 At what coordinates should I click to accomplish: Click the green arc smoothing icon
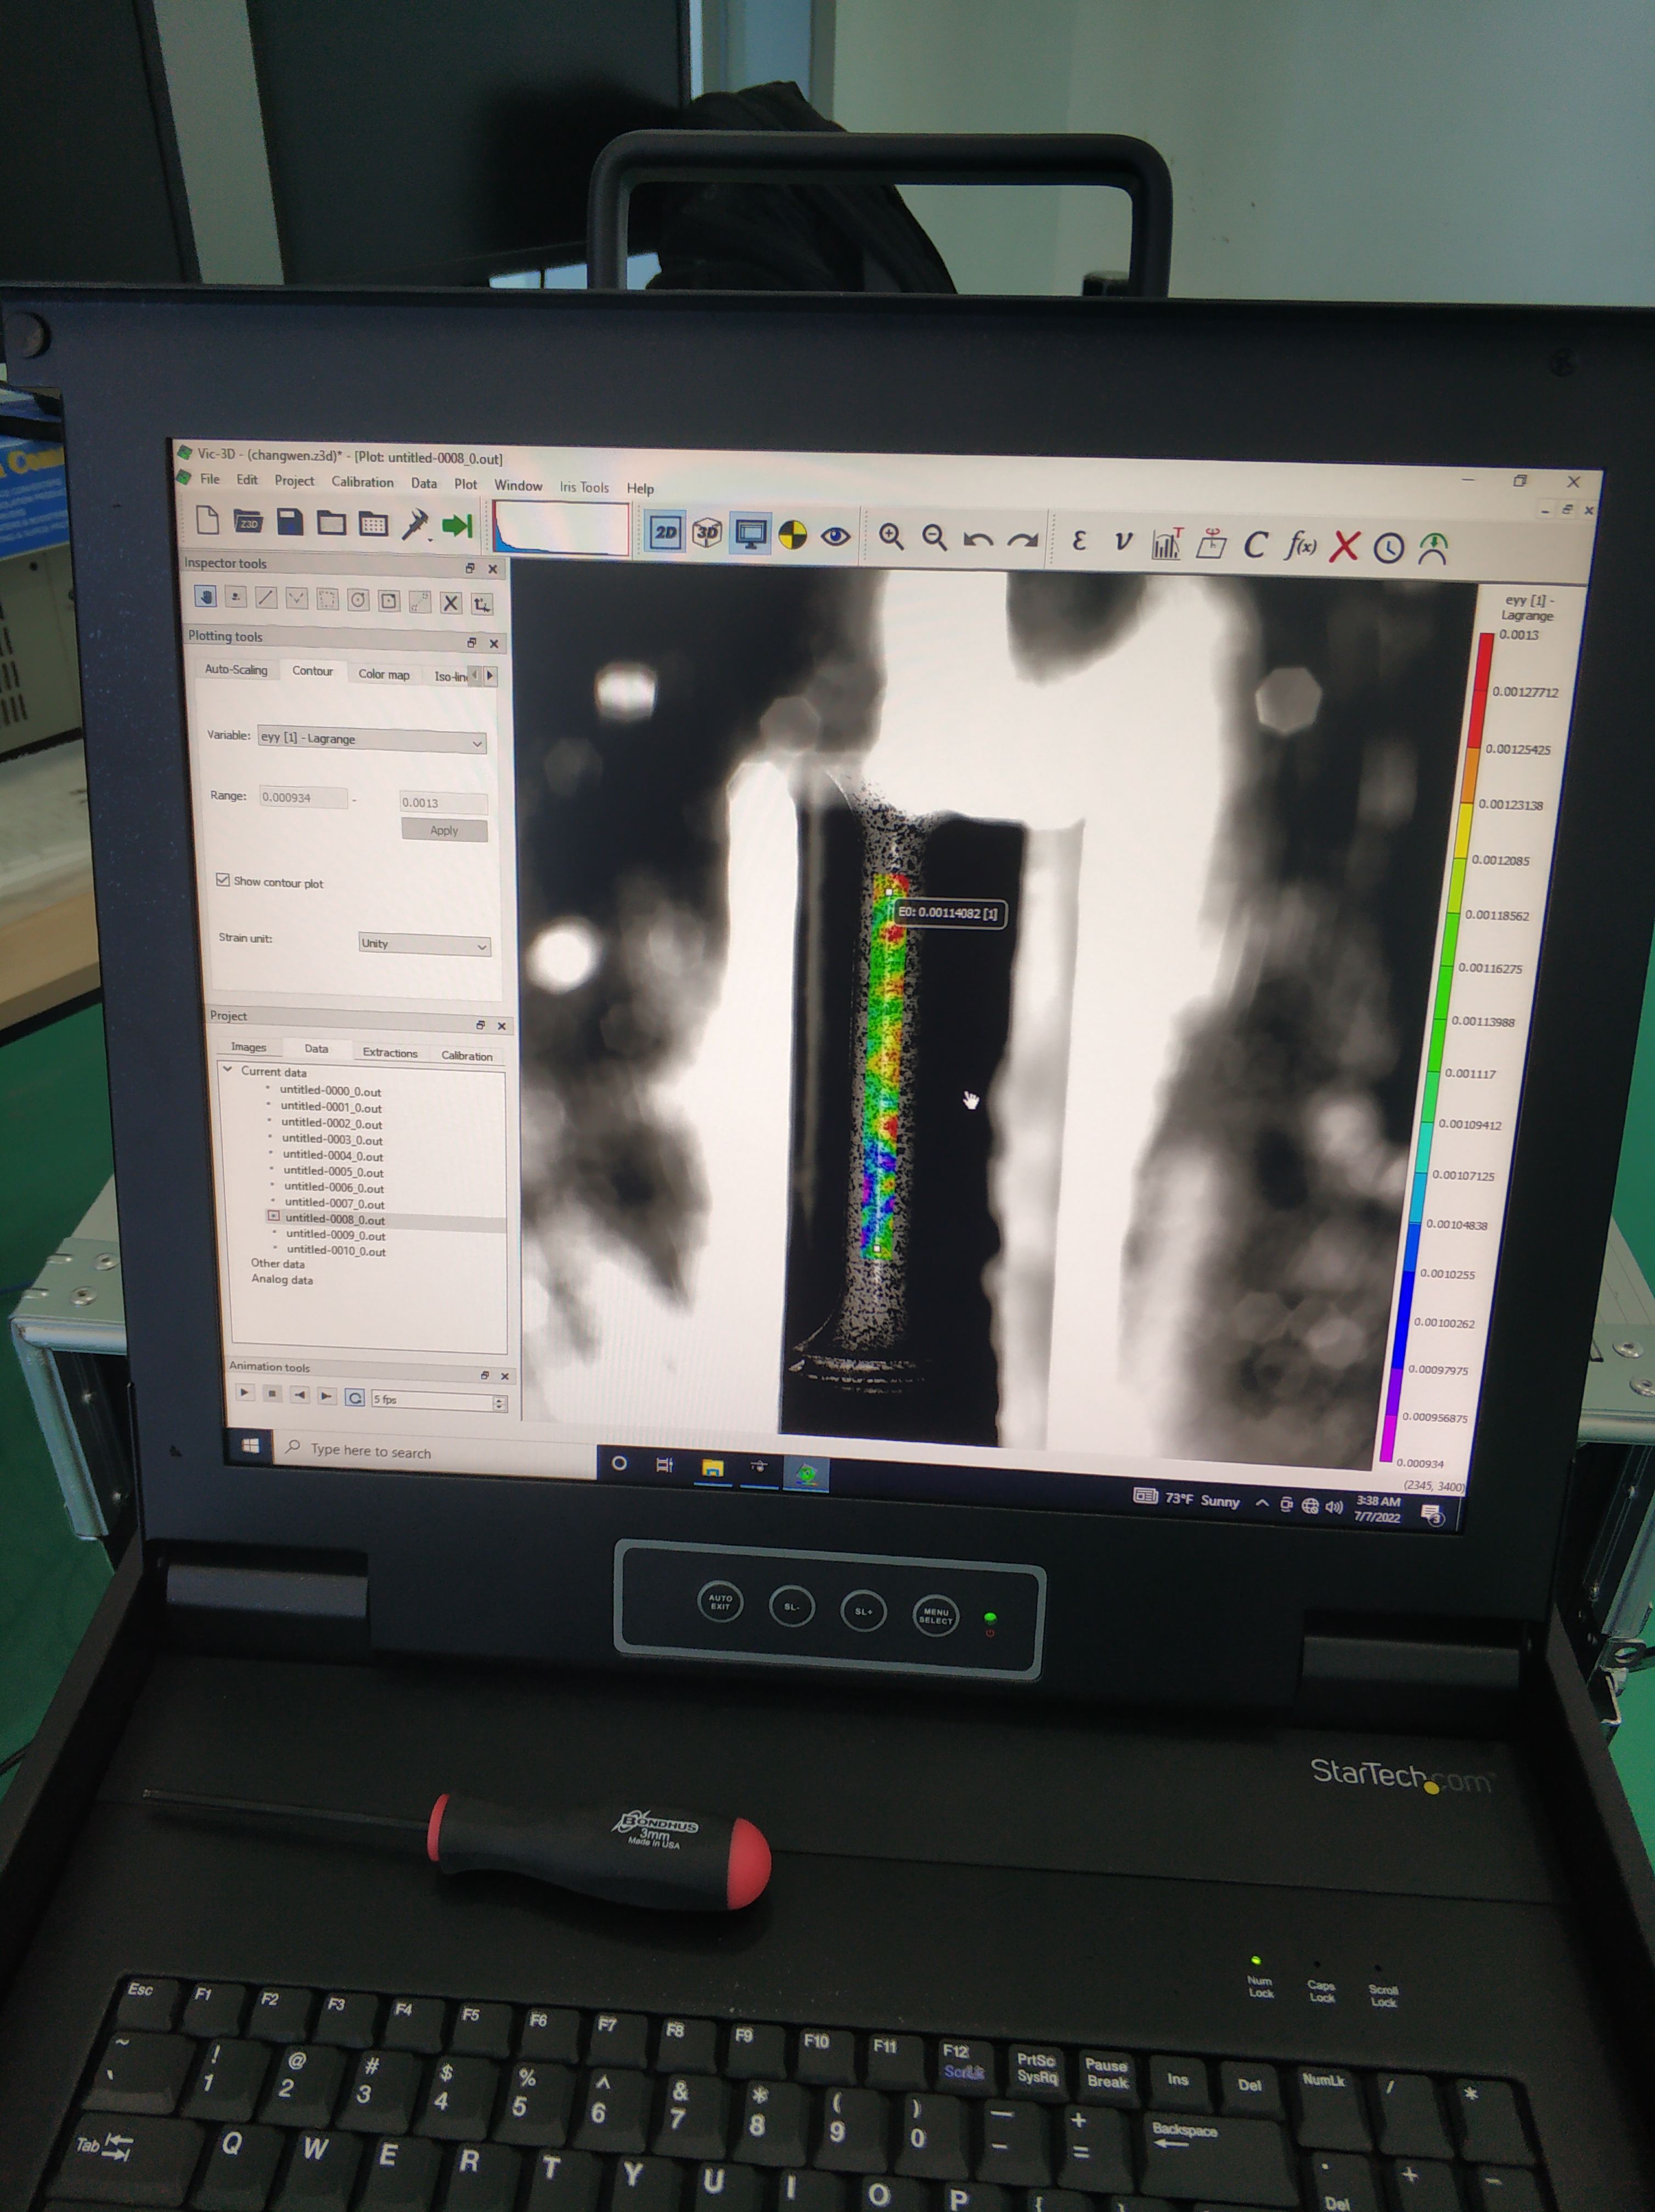[1433, 548]
